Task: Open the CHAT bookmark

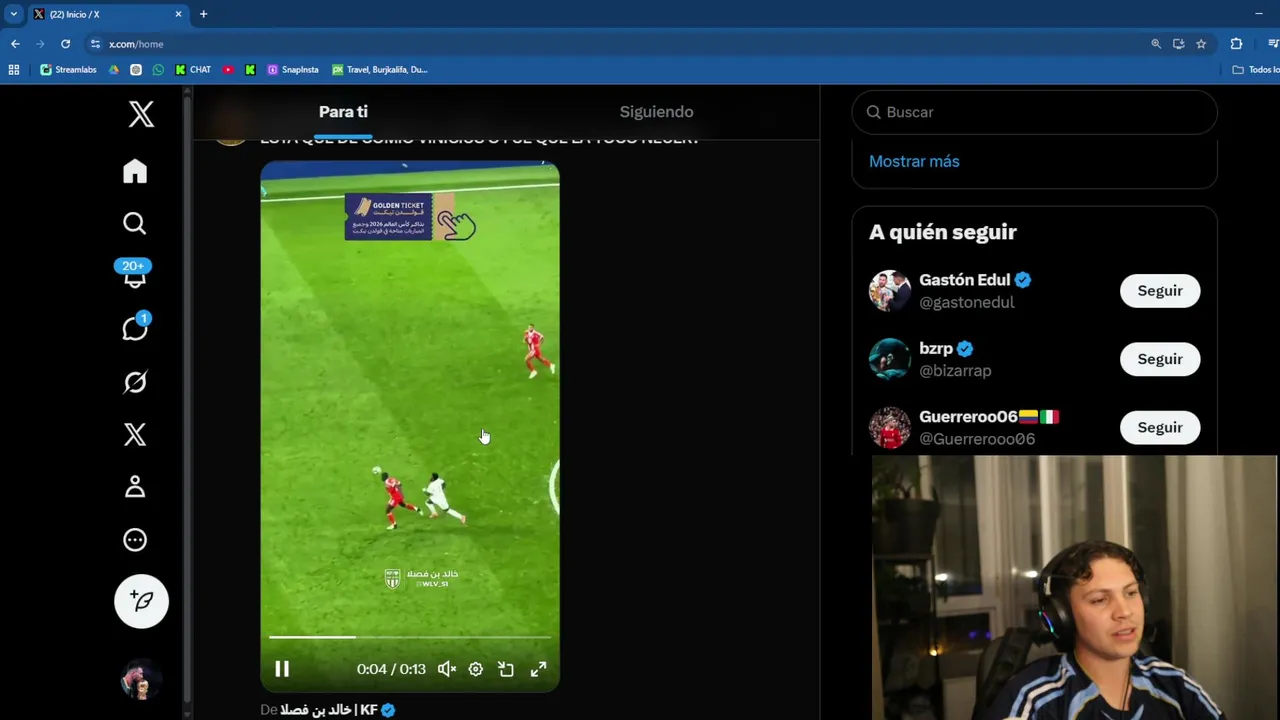Action: coord(193,70)
